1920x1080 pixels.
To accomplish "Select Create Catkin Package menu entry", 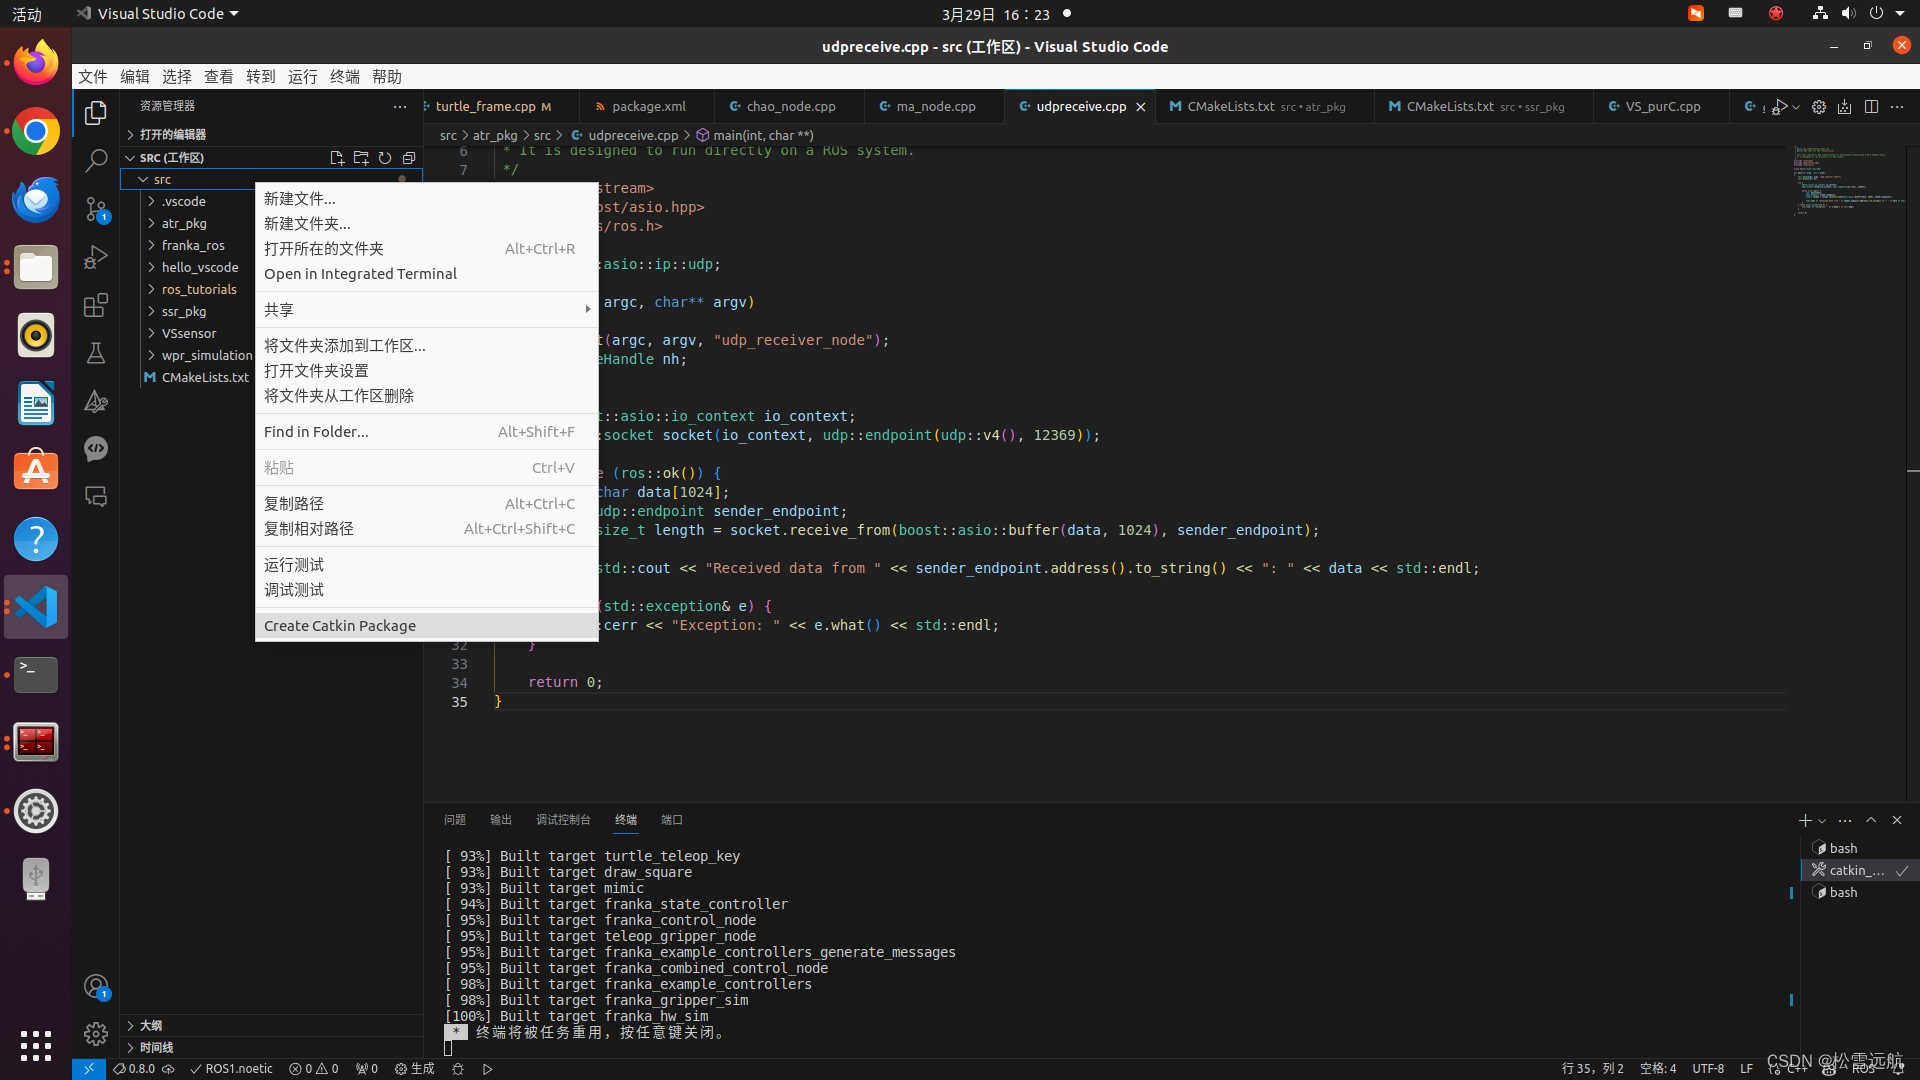I will point(340,626).
